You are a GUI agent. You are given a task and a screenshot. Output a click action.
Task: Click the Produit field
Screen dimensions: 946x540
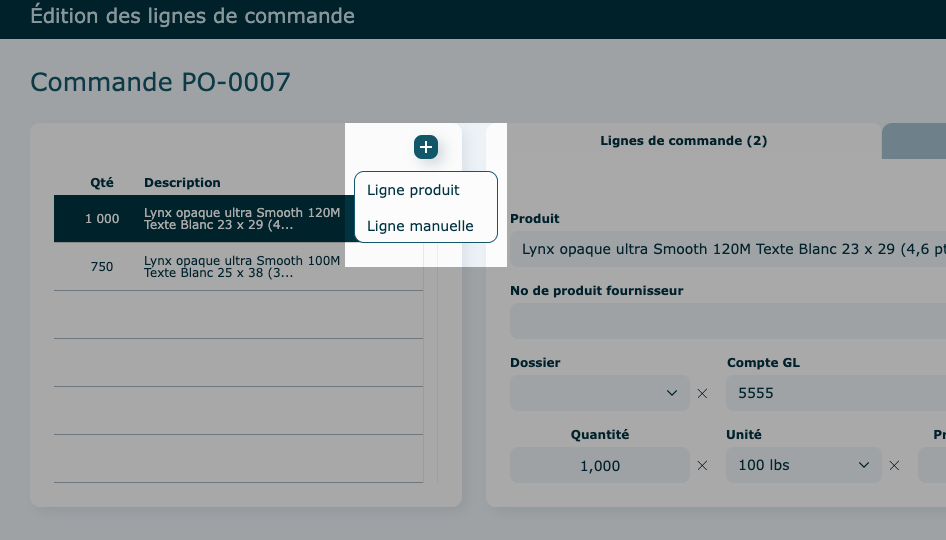click(x=728, y=249)
